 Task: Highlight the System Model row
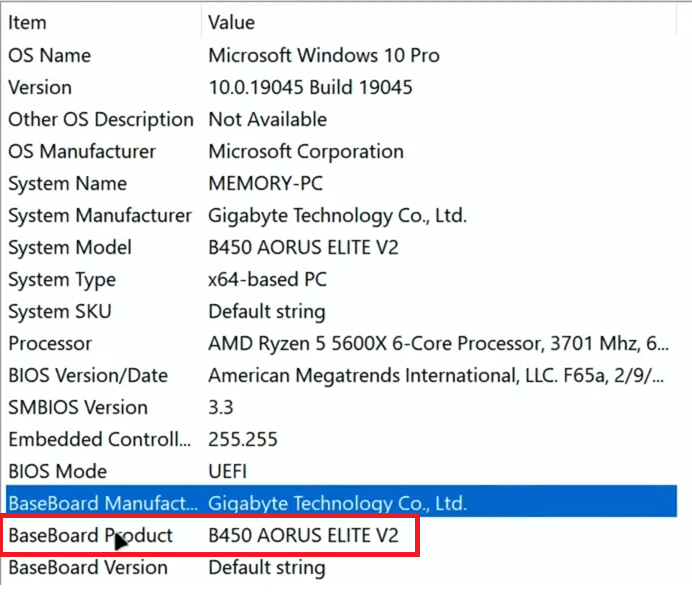coord(70,247)
